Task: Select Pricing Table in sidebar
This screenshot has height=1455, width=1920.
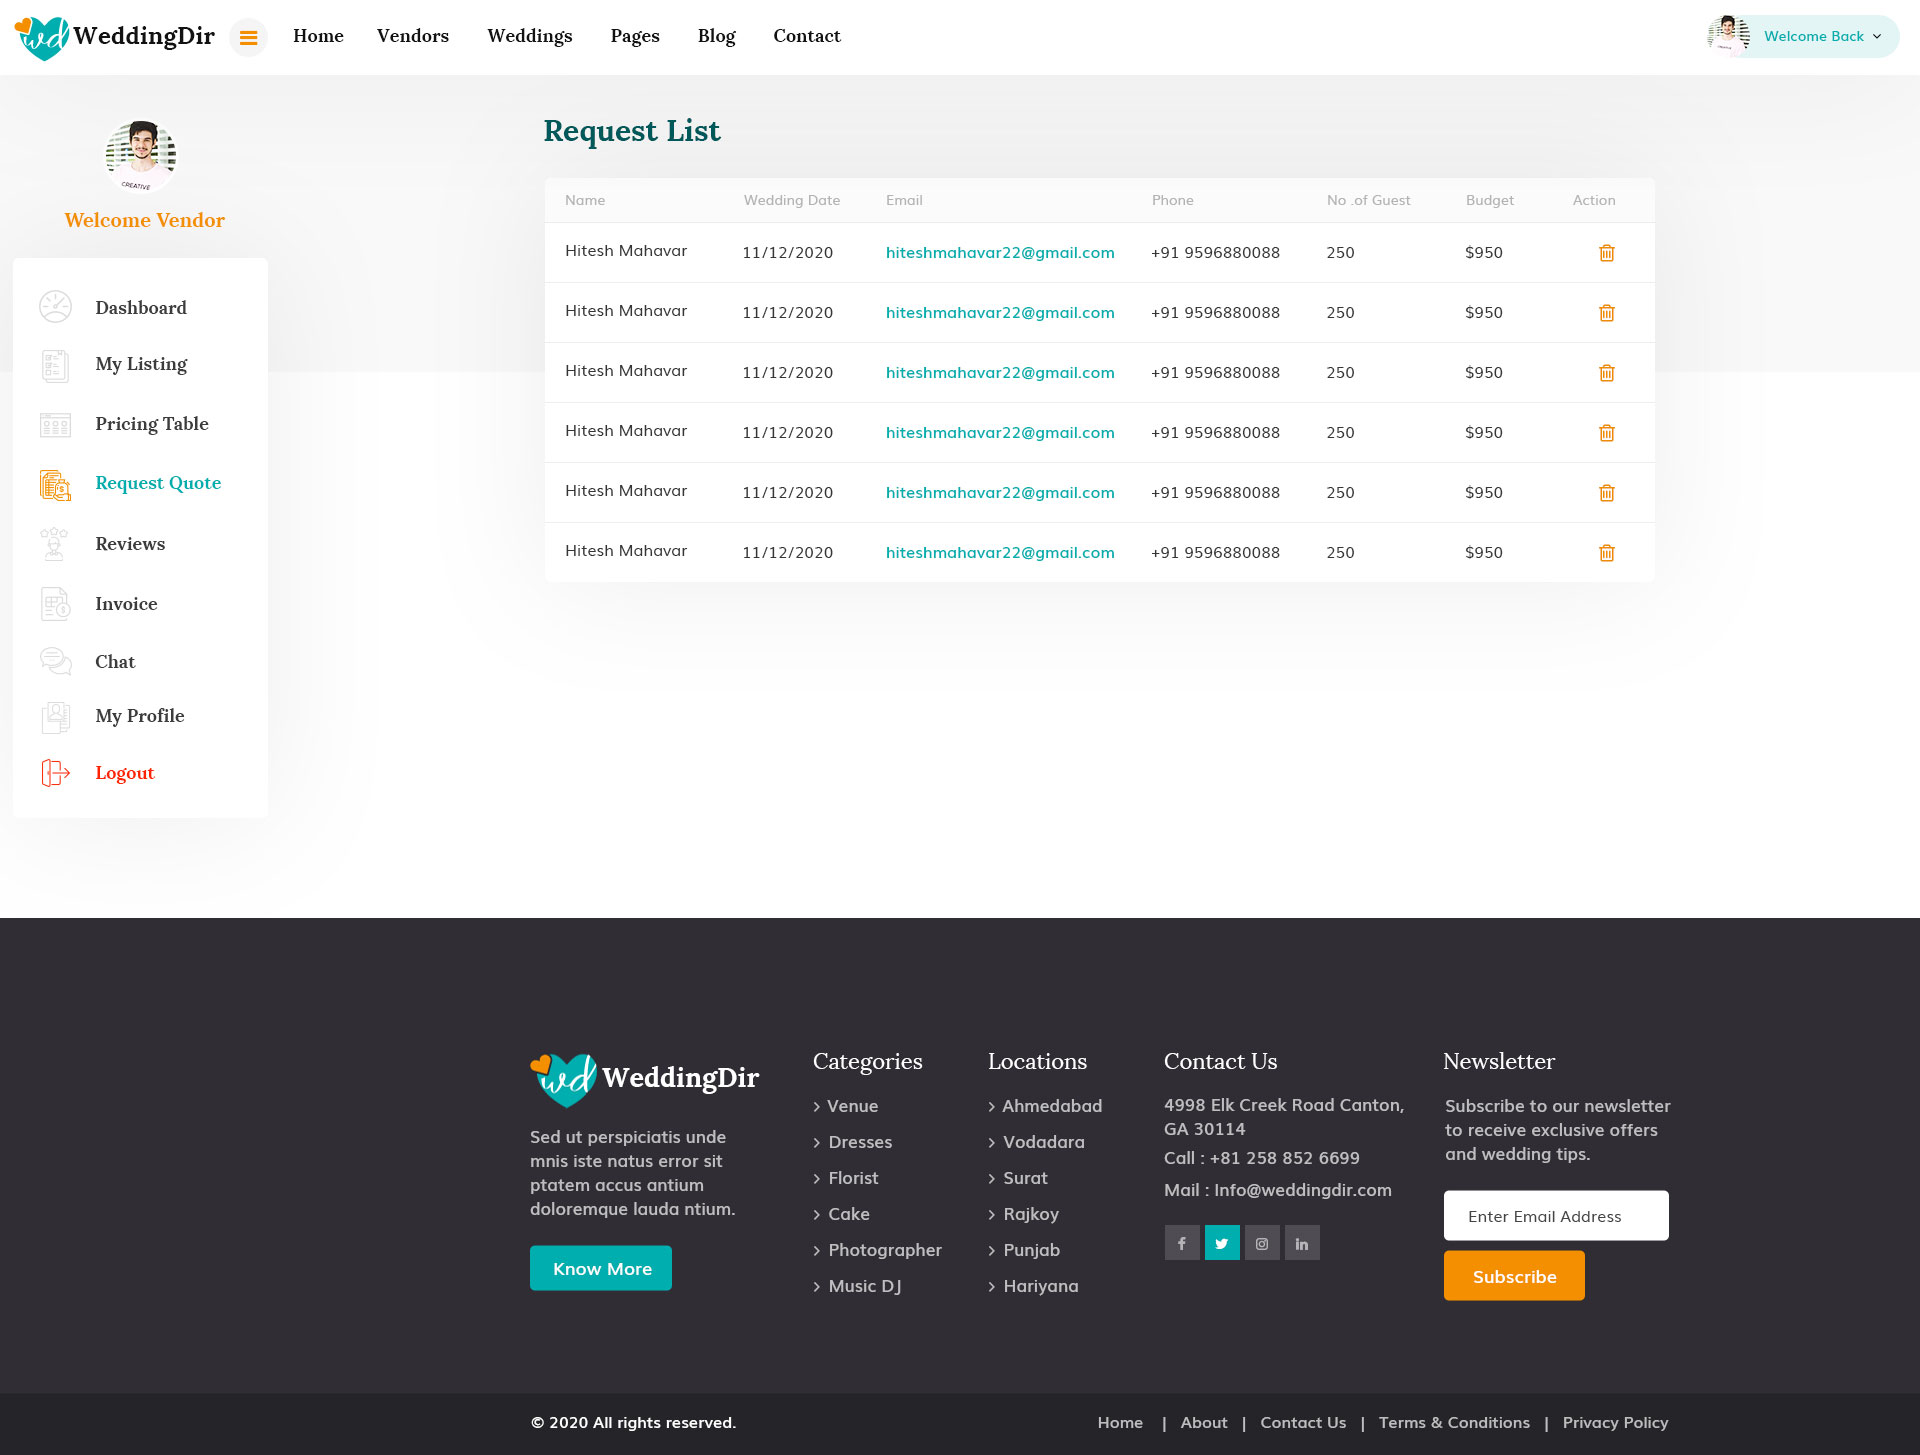Action: coord(151,424)
